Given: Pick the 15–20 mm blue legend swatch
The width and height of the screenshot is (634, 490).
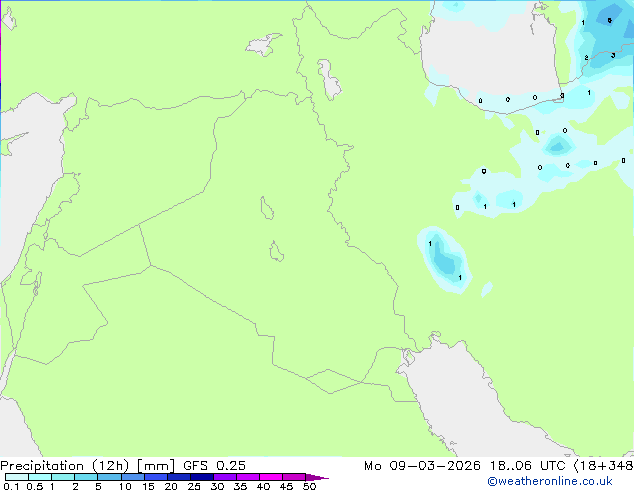Looking at the screenshot, I should click(156, 477).
